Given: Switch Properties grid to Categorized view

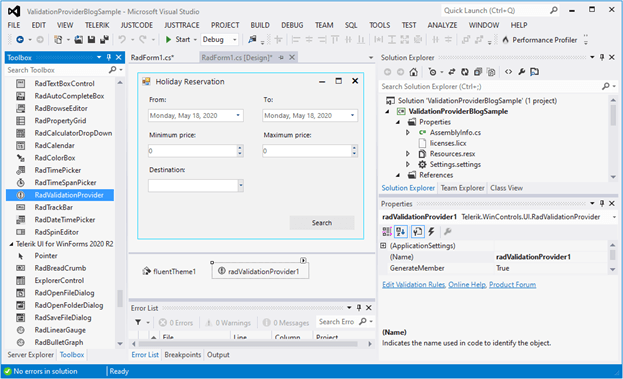Looking at the screenshot, I should [x=387, y=231].
